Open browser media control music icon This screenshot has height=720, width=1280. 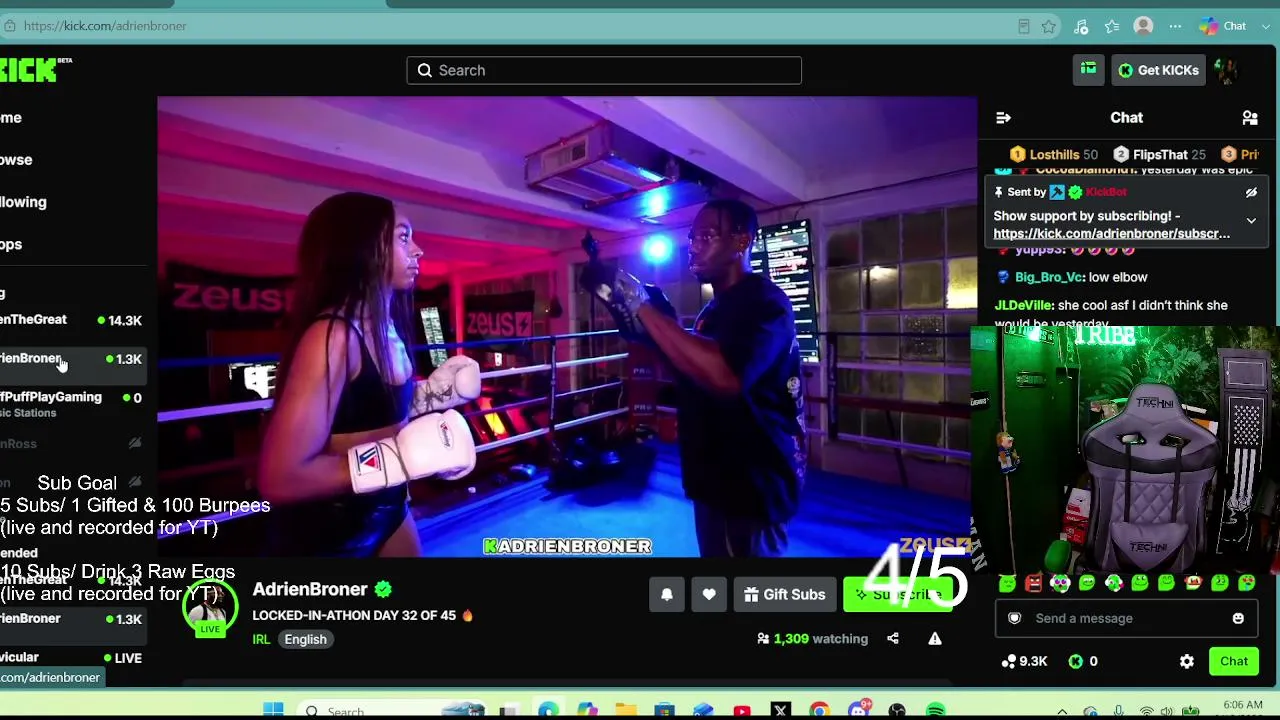point(1081,26)
